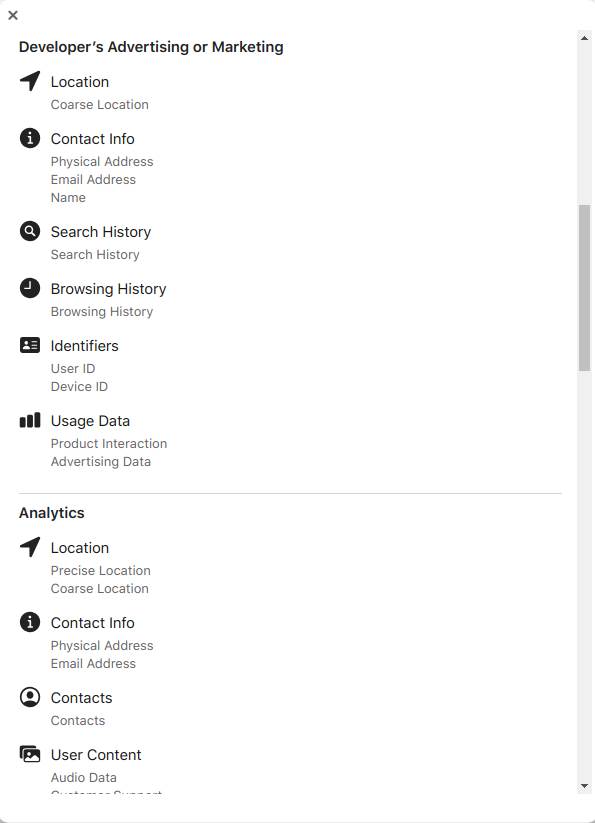Select the Device ID item under Identifiers

tap(81, 386)
